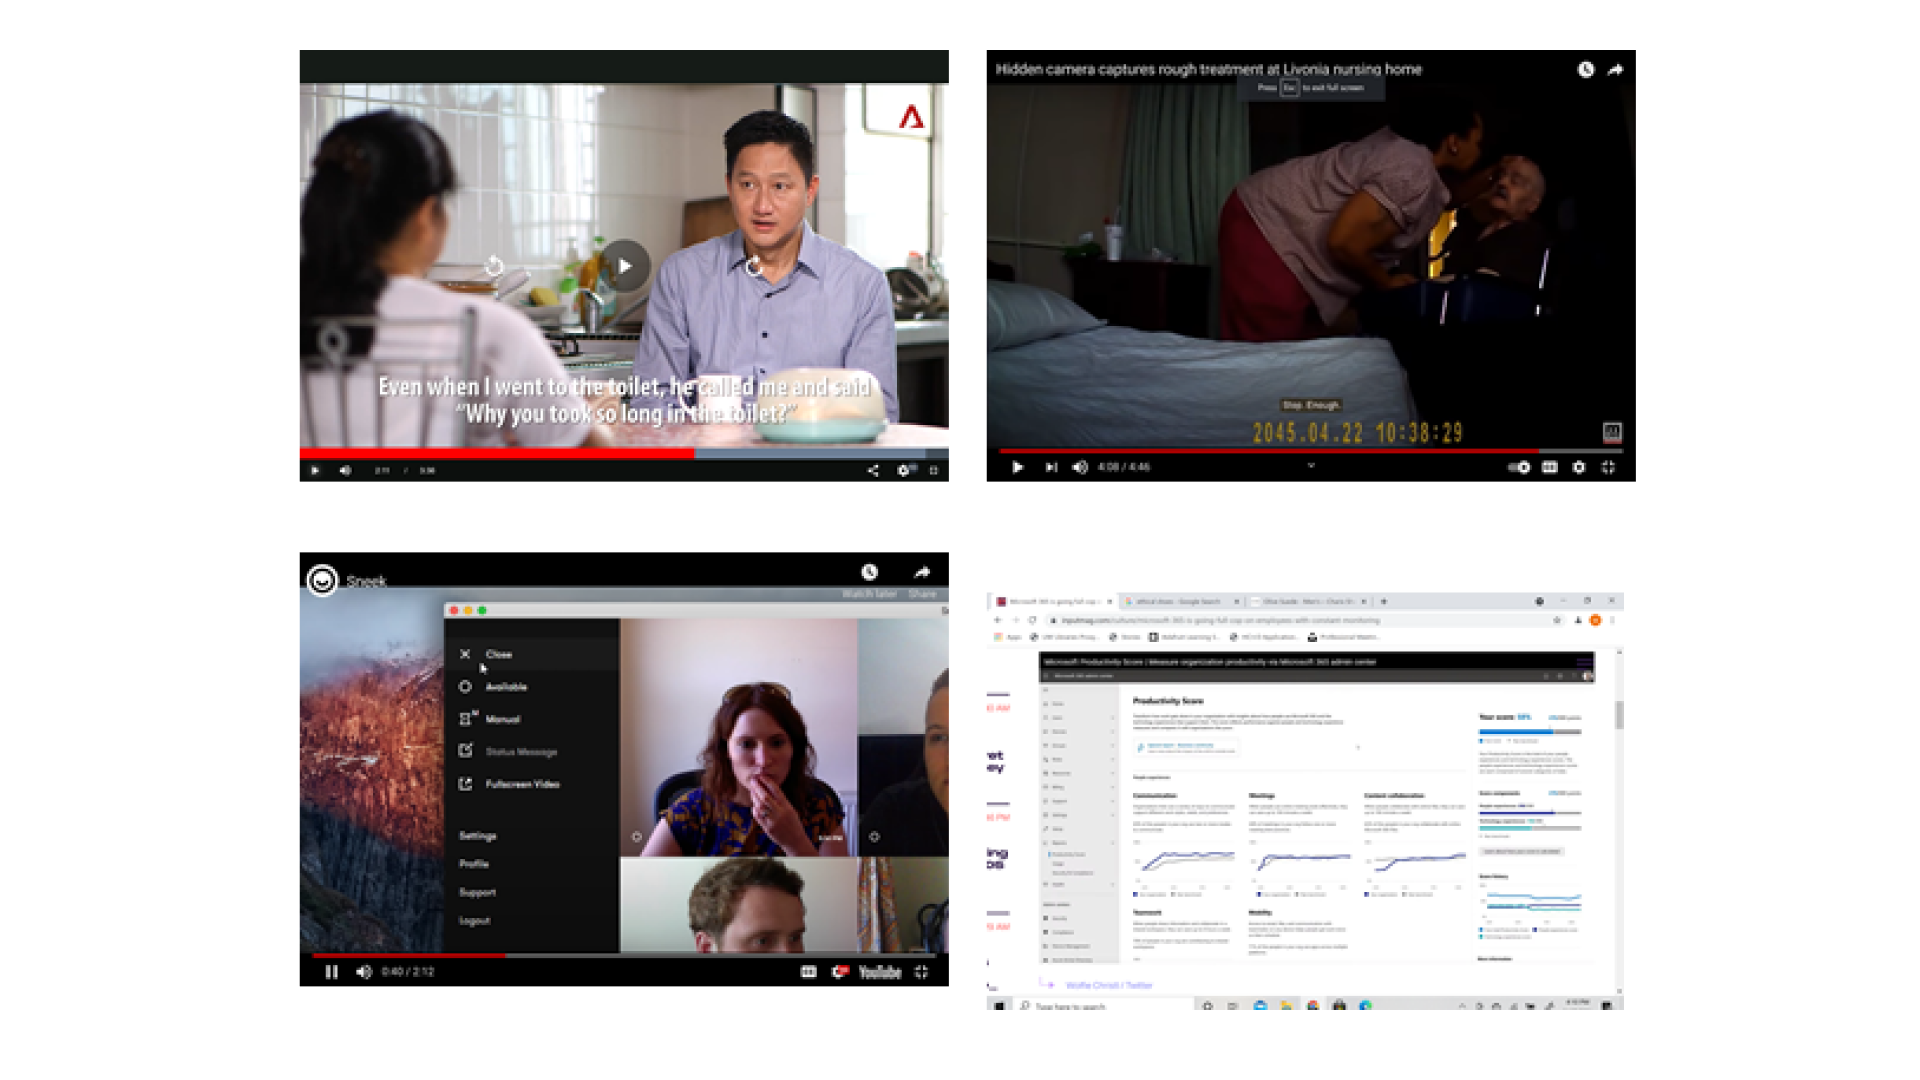The width and height of the screenshot is (1920, 1080).
Task: Reload the browser page
Action: [x=1032, y=620]
